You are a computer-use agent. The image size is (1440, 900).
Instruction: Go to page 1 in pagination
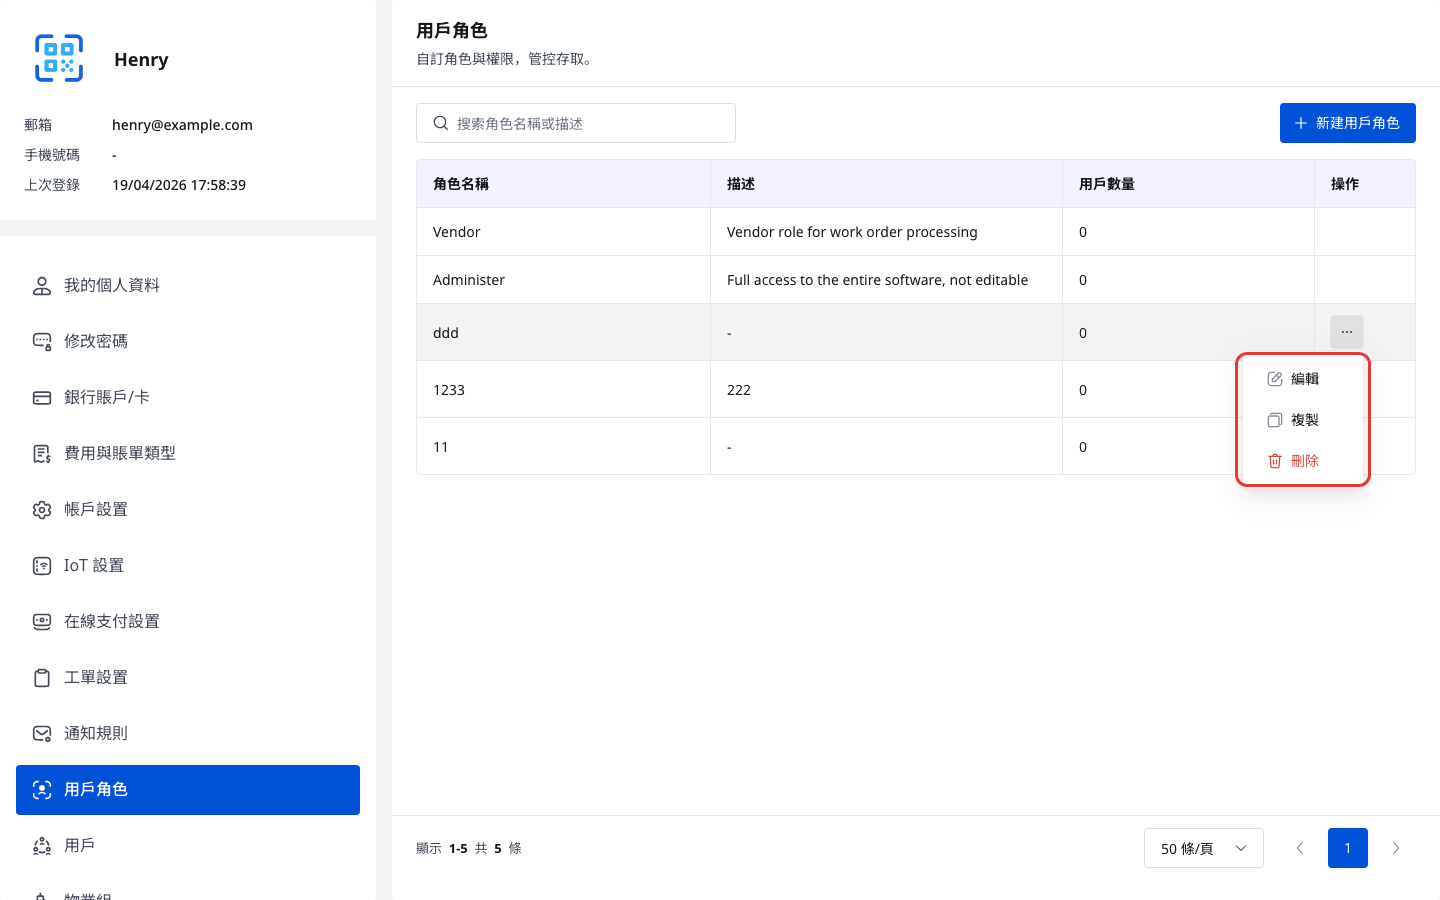[1348, 848]
